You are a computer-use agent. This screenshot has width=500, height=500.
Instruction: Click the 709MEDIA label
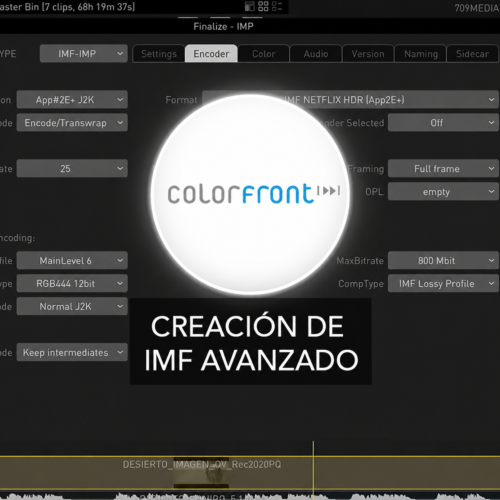(477, 8)
